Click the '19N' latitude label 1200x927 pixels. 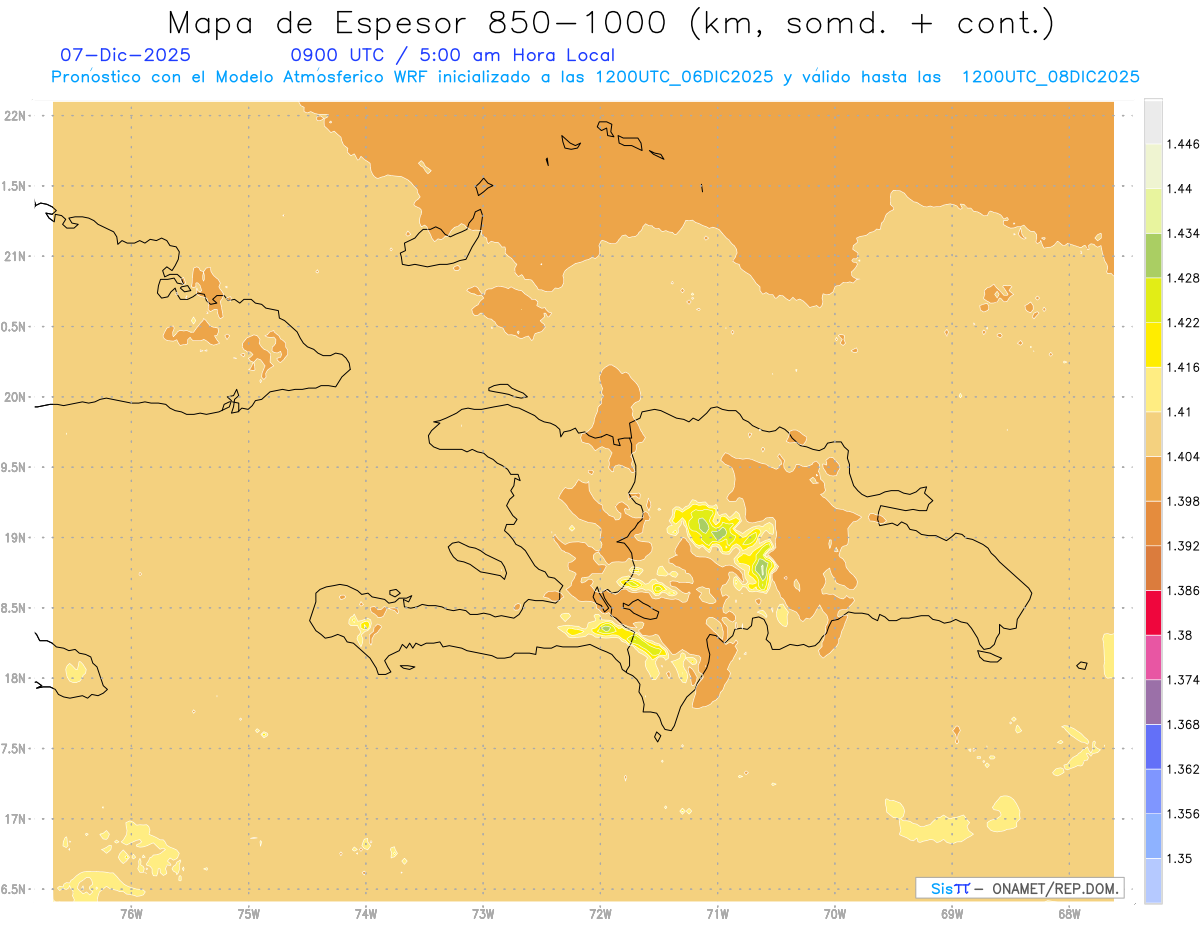coord(15,537)
